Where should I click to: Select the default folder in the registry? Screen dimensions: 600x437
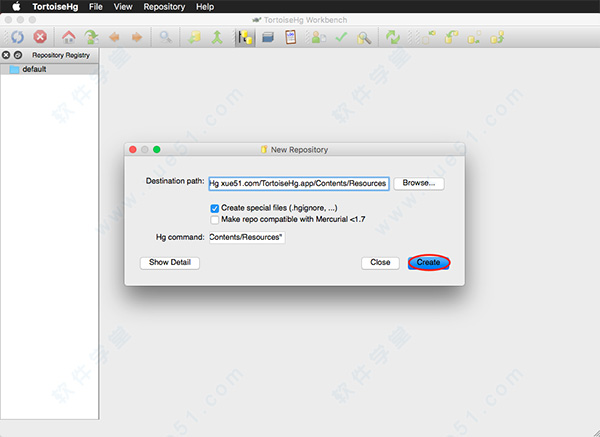pyautogui.click(x=49, y=69)
